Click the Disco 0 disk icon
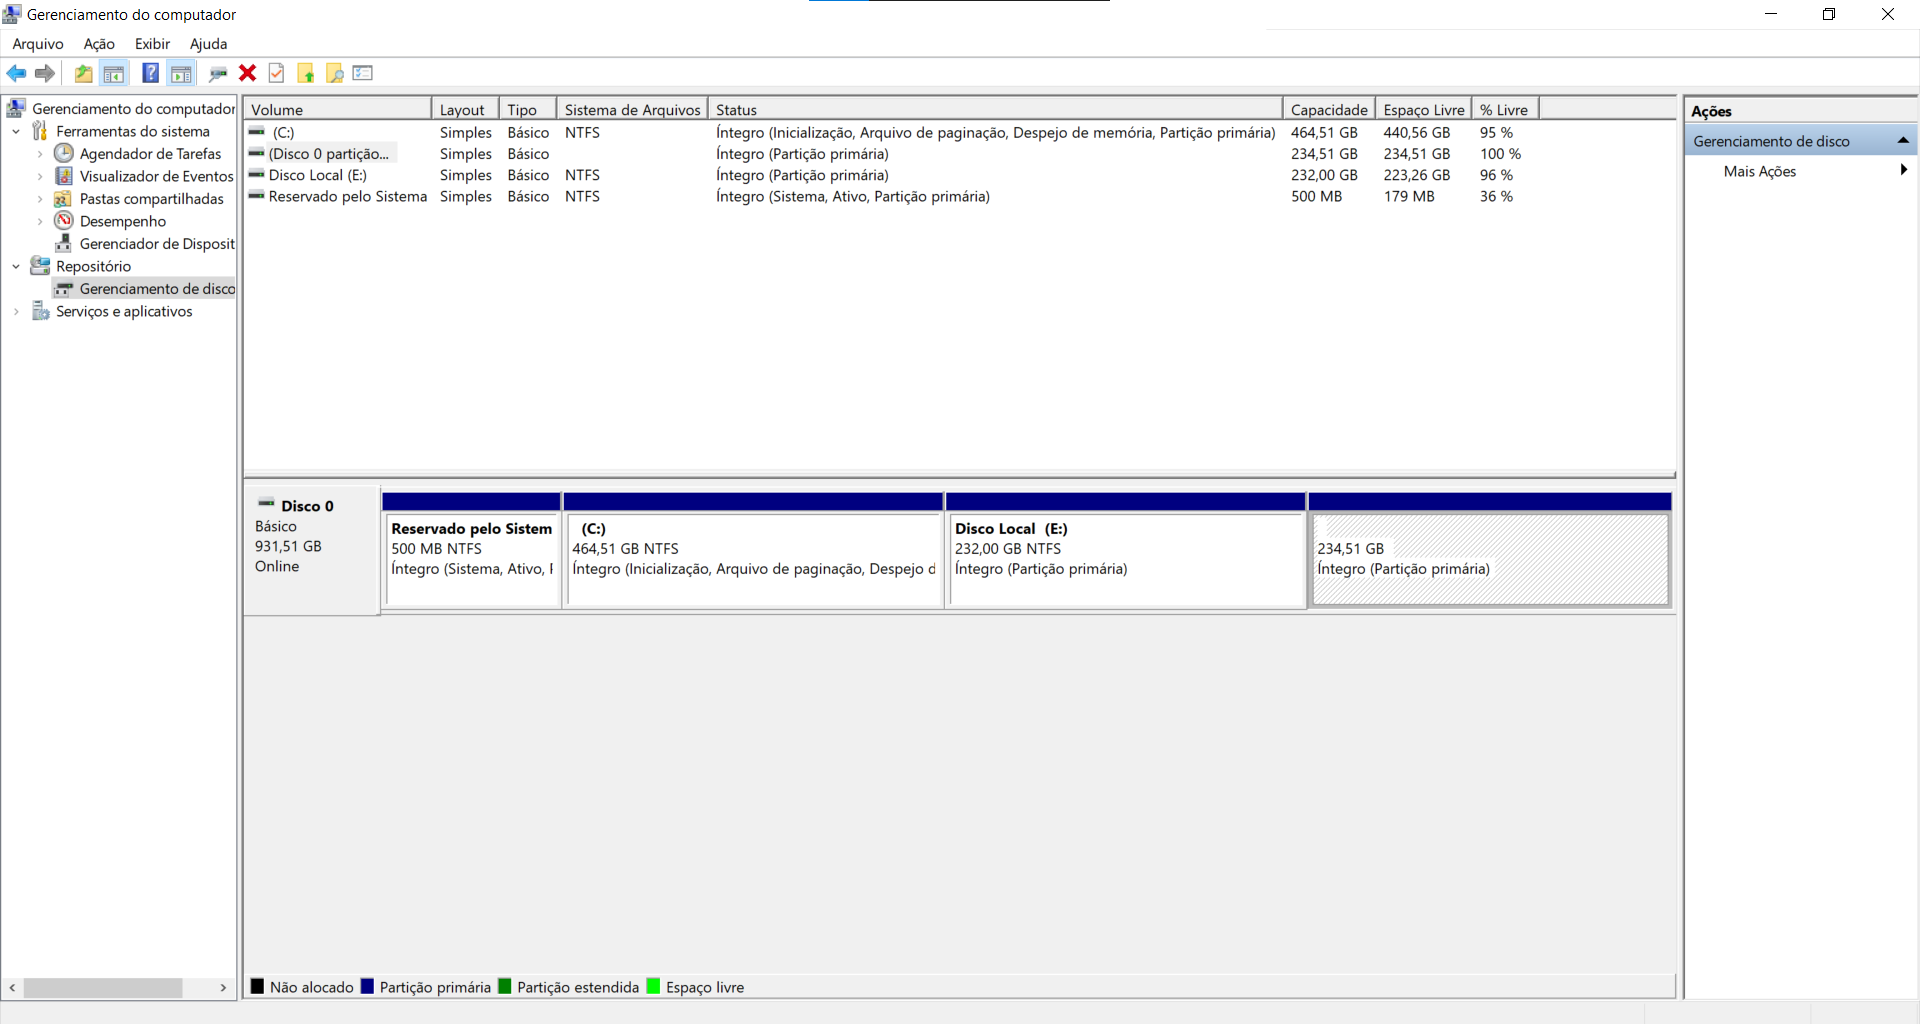The image size is (1920, 1024). pyautogui.click(x=266, y=503)
